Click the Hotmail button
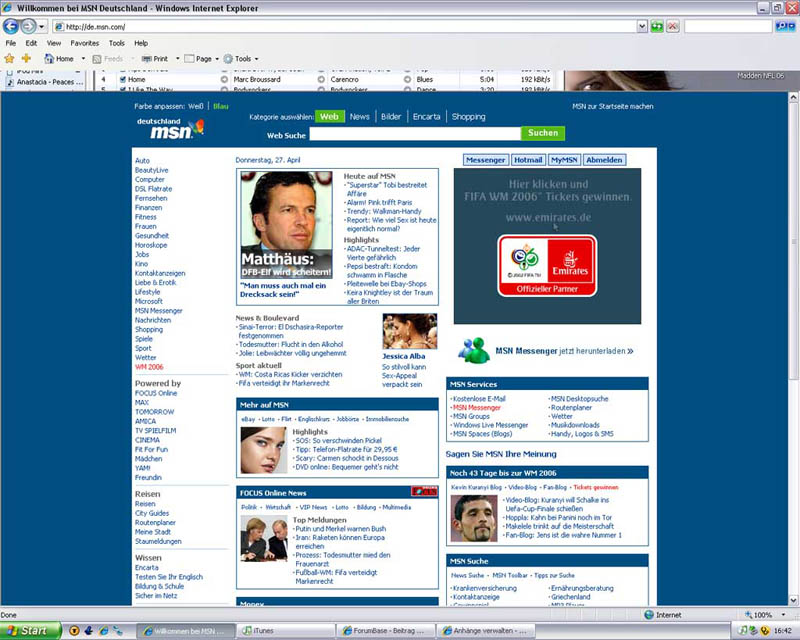Image resolution: width=800 pixels, height=640 pixels. [528, 160]
